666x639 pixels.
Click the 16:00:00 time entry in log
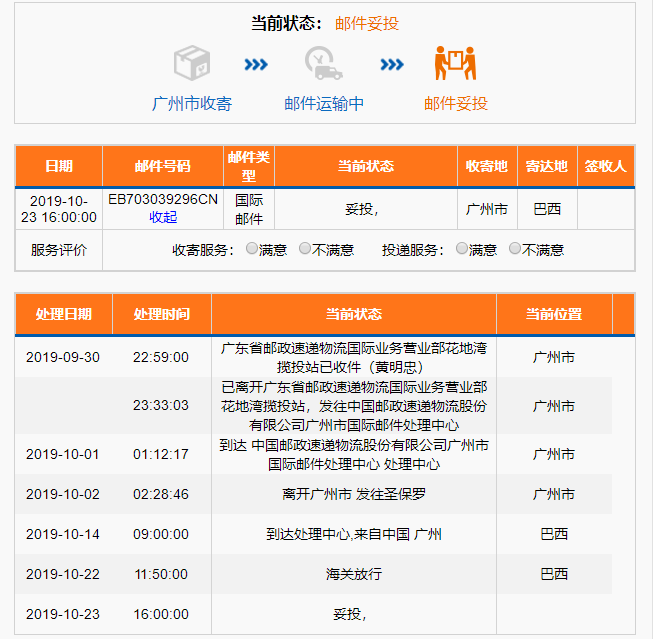[161, 614]
